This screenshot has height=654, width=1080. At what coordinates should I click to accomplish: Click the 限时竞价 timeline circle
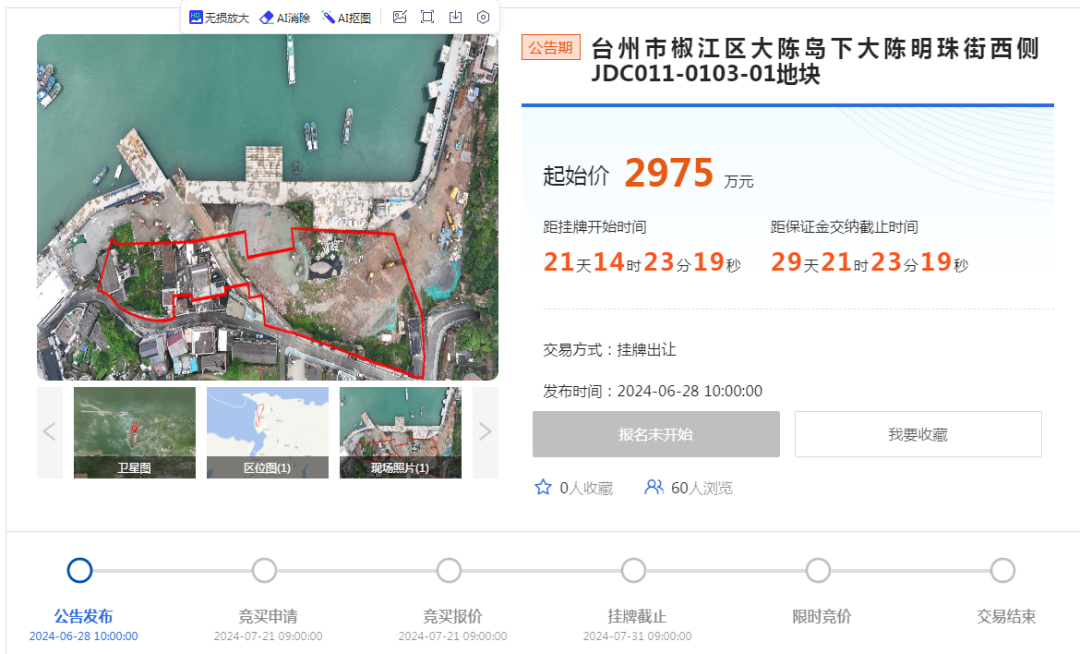[818, 570]
